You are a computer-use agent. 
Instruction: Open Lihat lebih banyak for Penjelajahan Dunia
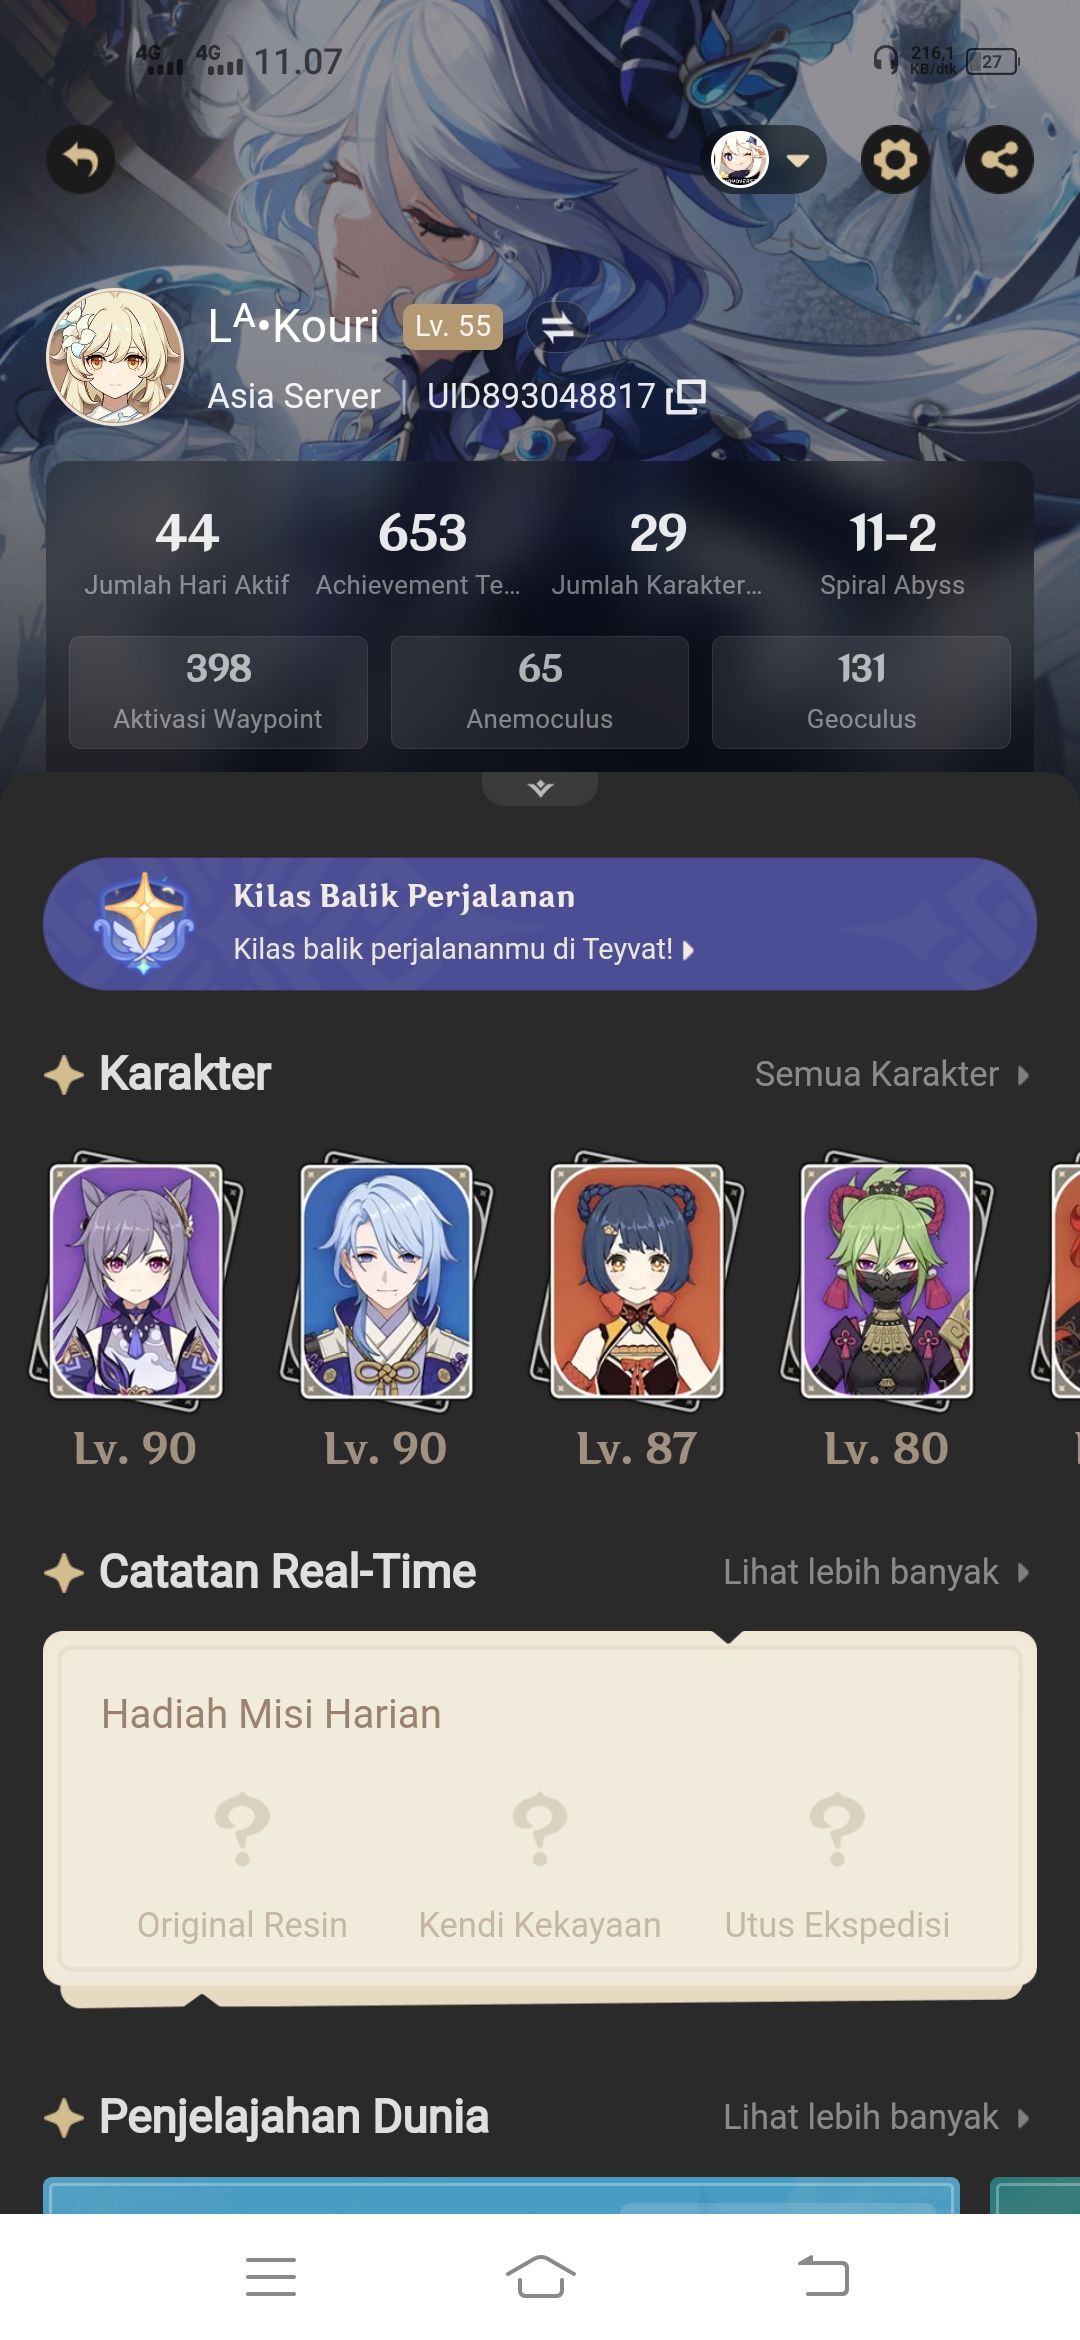click(876, 2117)
